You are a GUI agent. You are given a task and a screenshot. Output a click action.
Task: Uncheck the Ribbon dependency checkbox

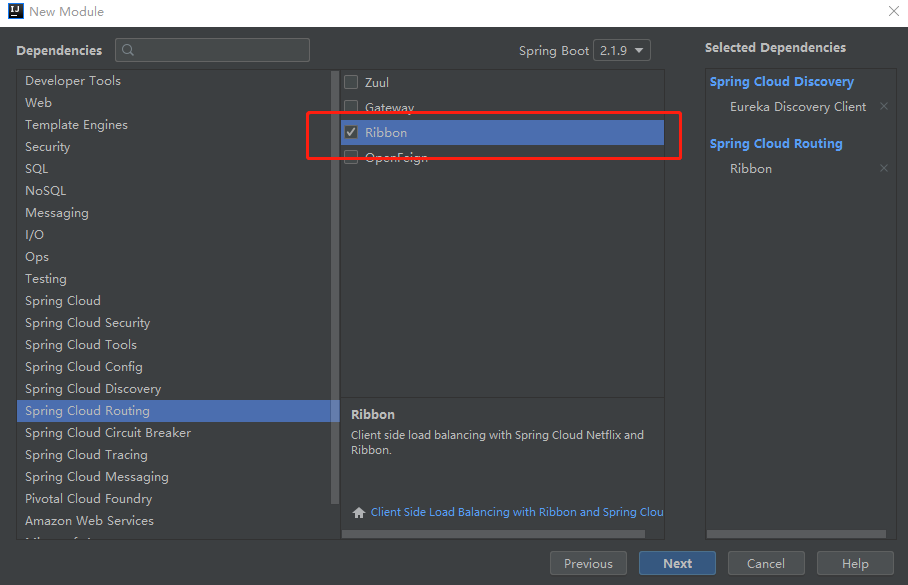point(351,132)
